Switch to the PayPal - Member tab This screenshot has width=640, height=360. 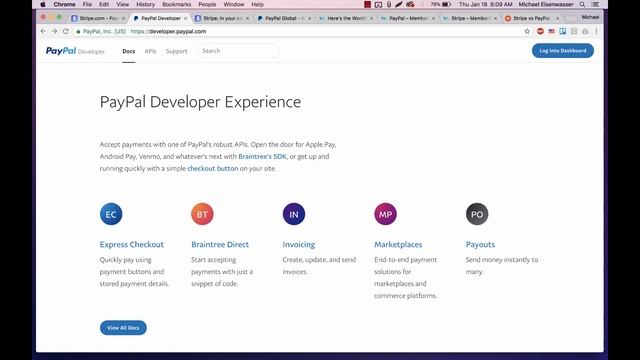click(x=407, y=18)
